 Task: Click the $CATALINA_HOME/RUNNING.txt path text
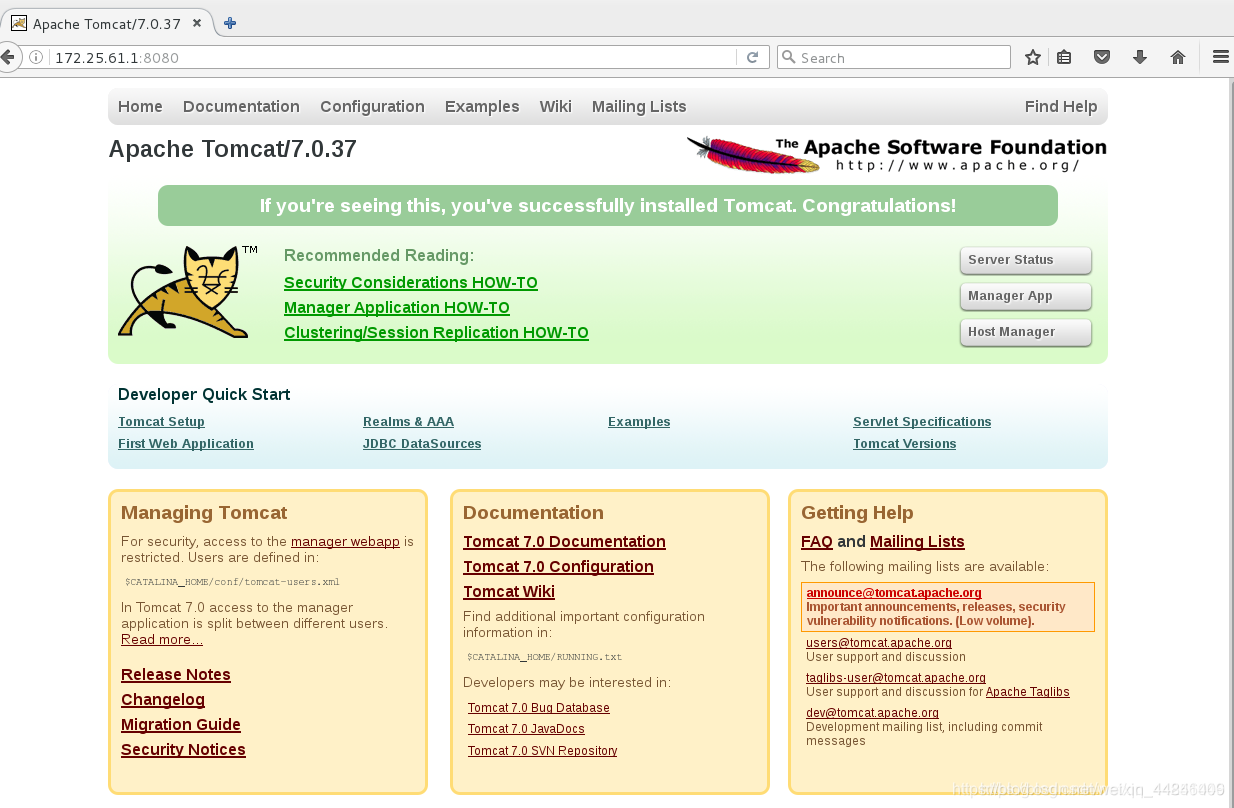tap(544, 657)
